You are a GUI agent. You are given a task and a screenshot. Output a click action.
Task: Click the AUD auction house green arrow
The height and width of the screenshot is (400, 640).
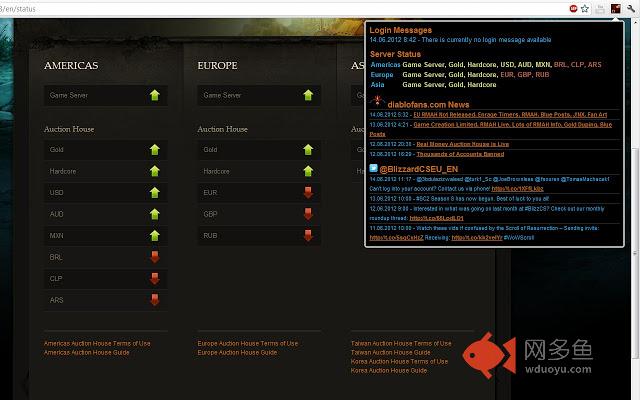pos(155,214)
